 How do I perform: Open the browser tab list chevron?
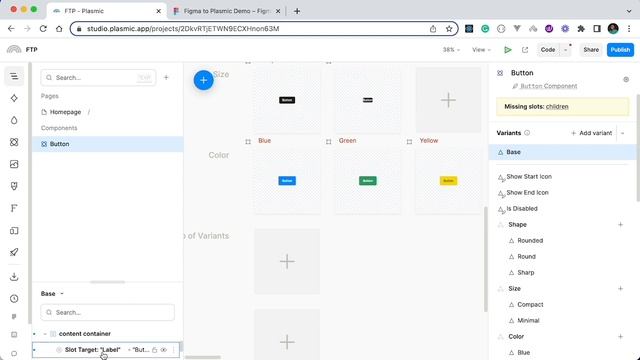click(x=629, y=11)
